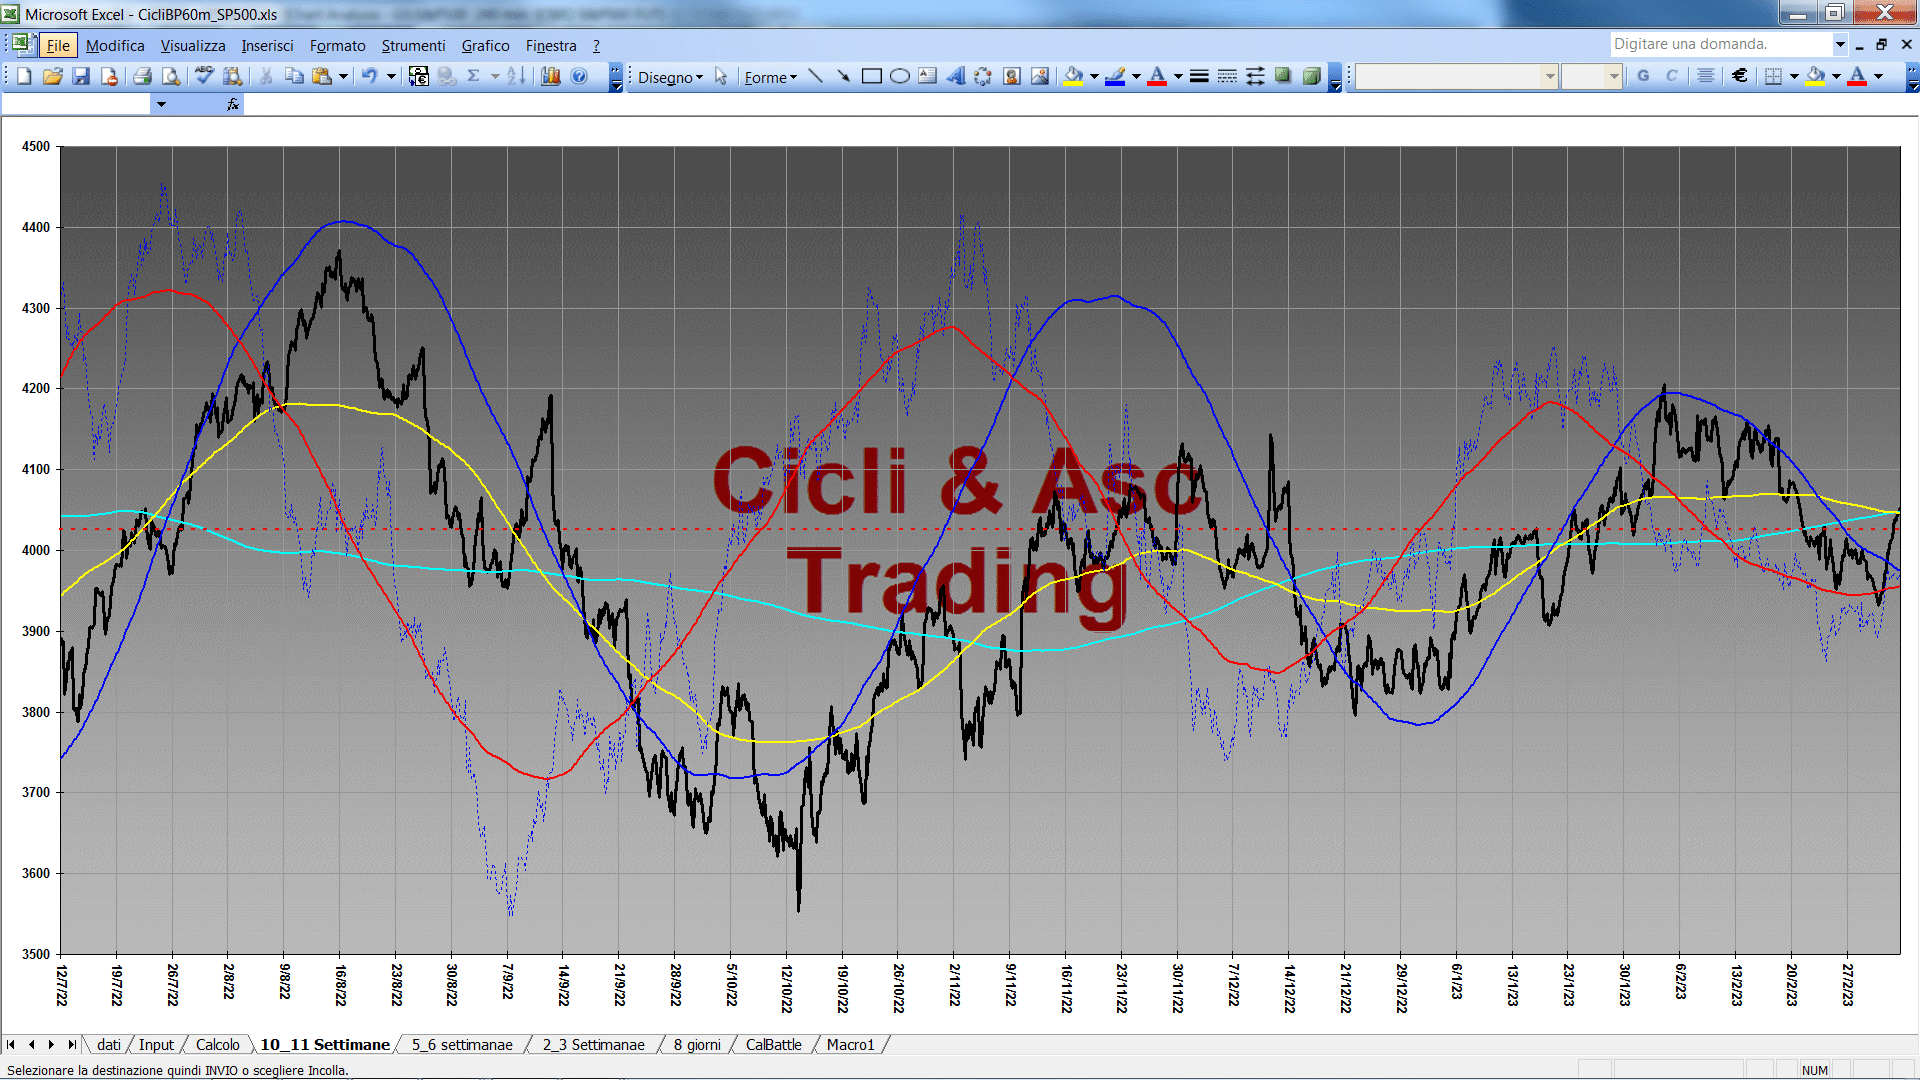Switch to the Calcolo sheet tab
Viewport: 1920px width, 1080px height.
pos(217,1044)
